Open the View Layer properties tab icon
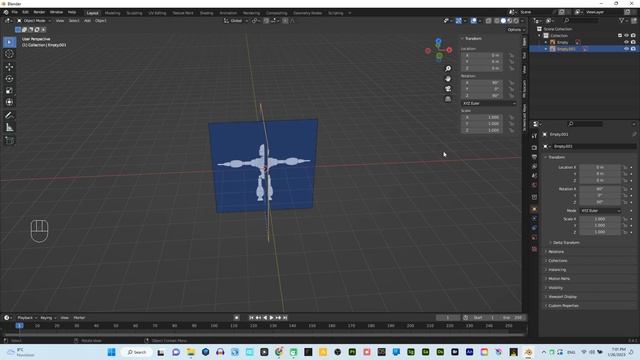The height and width of the screenshot is (360, 640). [x=534, y=167]
